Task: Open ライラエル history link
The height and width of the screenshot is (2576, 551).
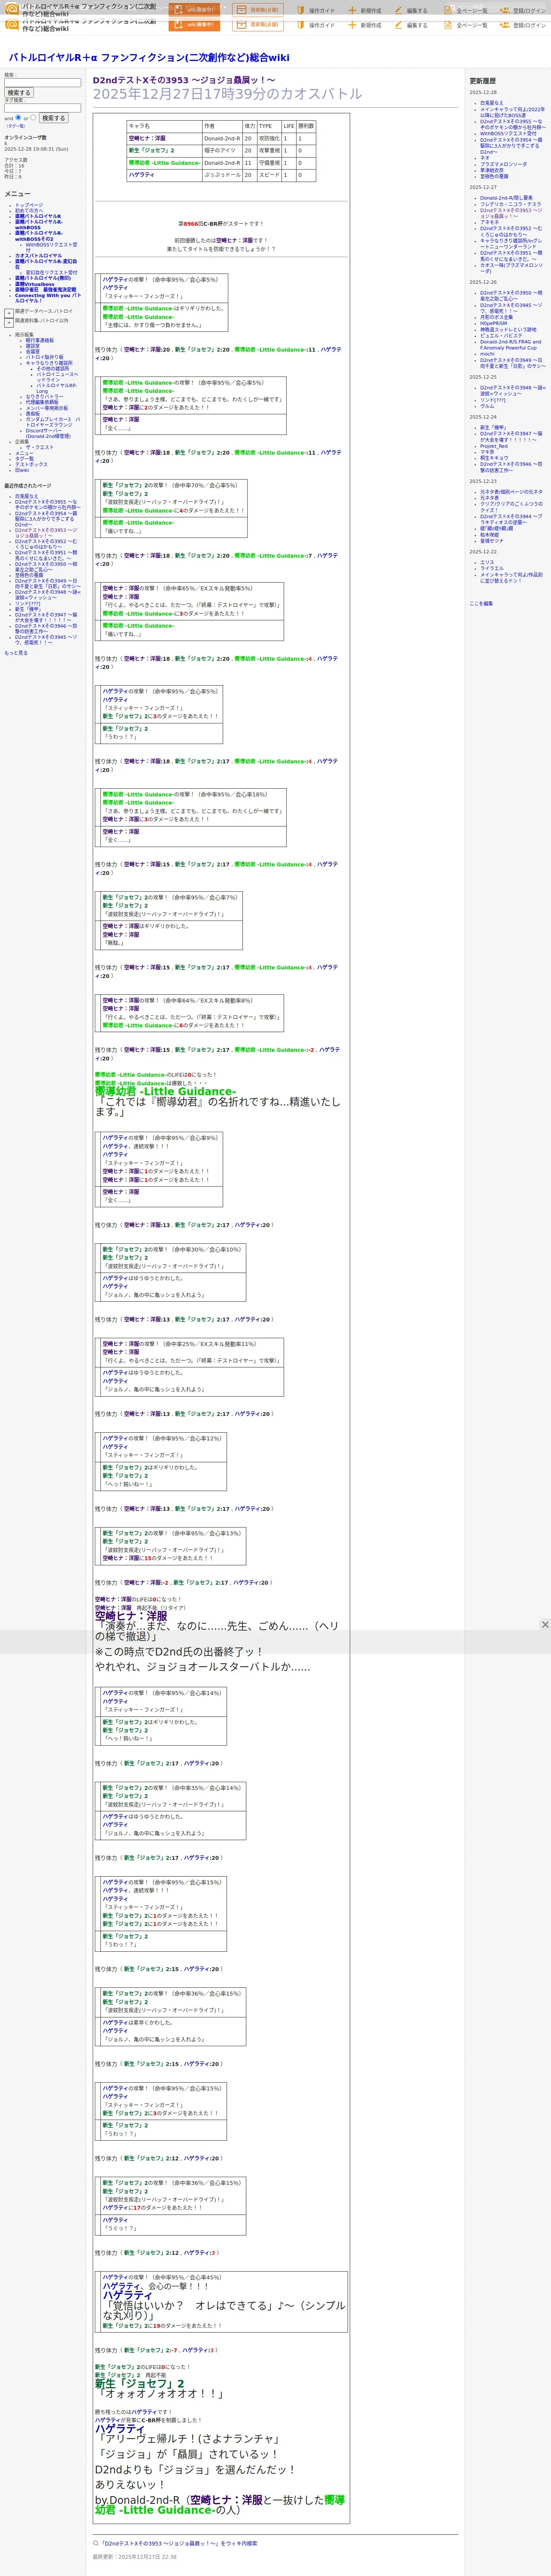Action: 492,568
